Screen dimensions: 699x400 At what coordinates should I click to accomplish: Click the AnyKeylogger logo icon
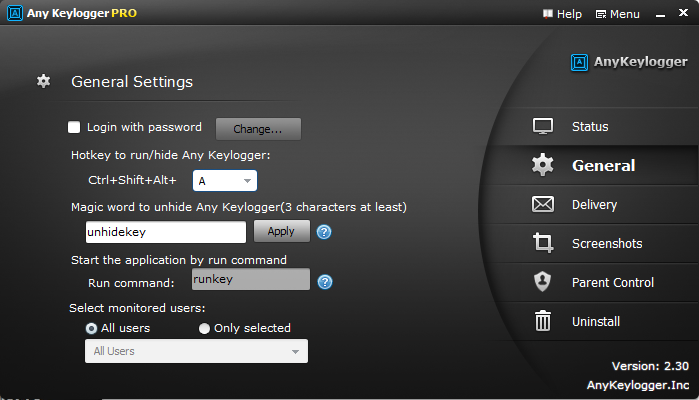[x=578, y=63]
